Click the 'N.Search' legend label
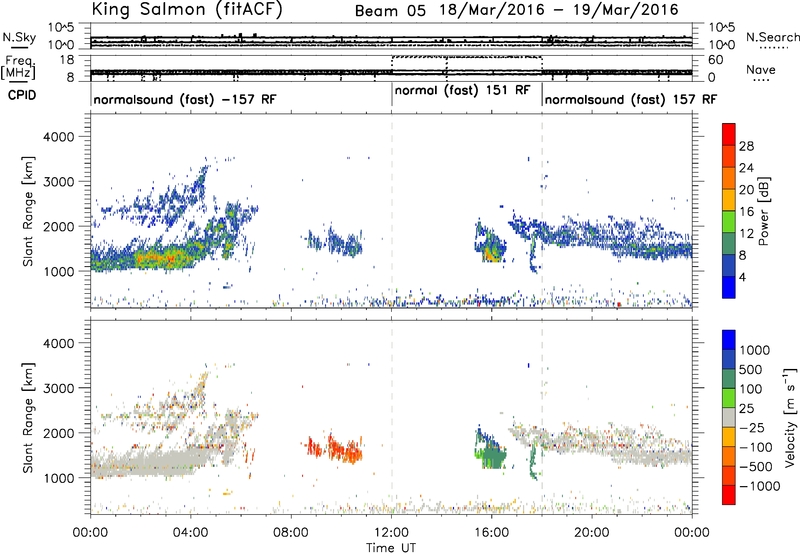 (x=773, y=37)
